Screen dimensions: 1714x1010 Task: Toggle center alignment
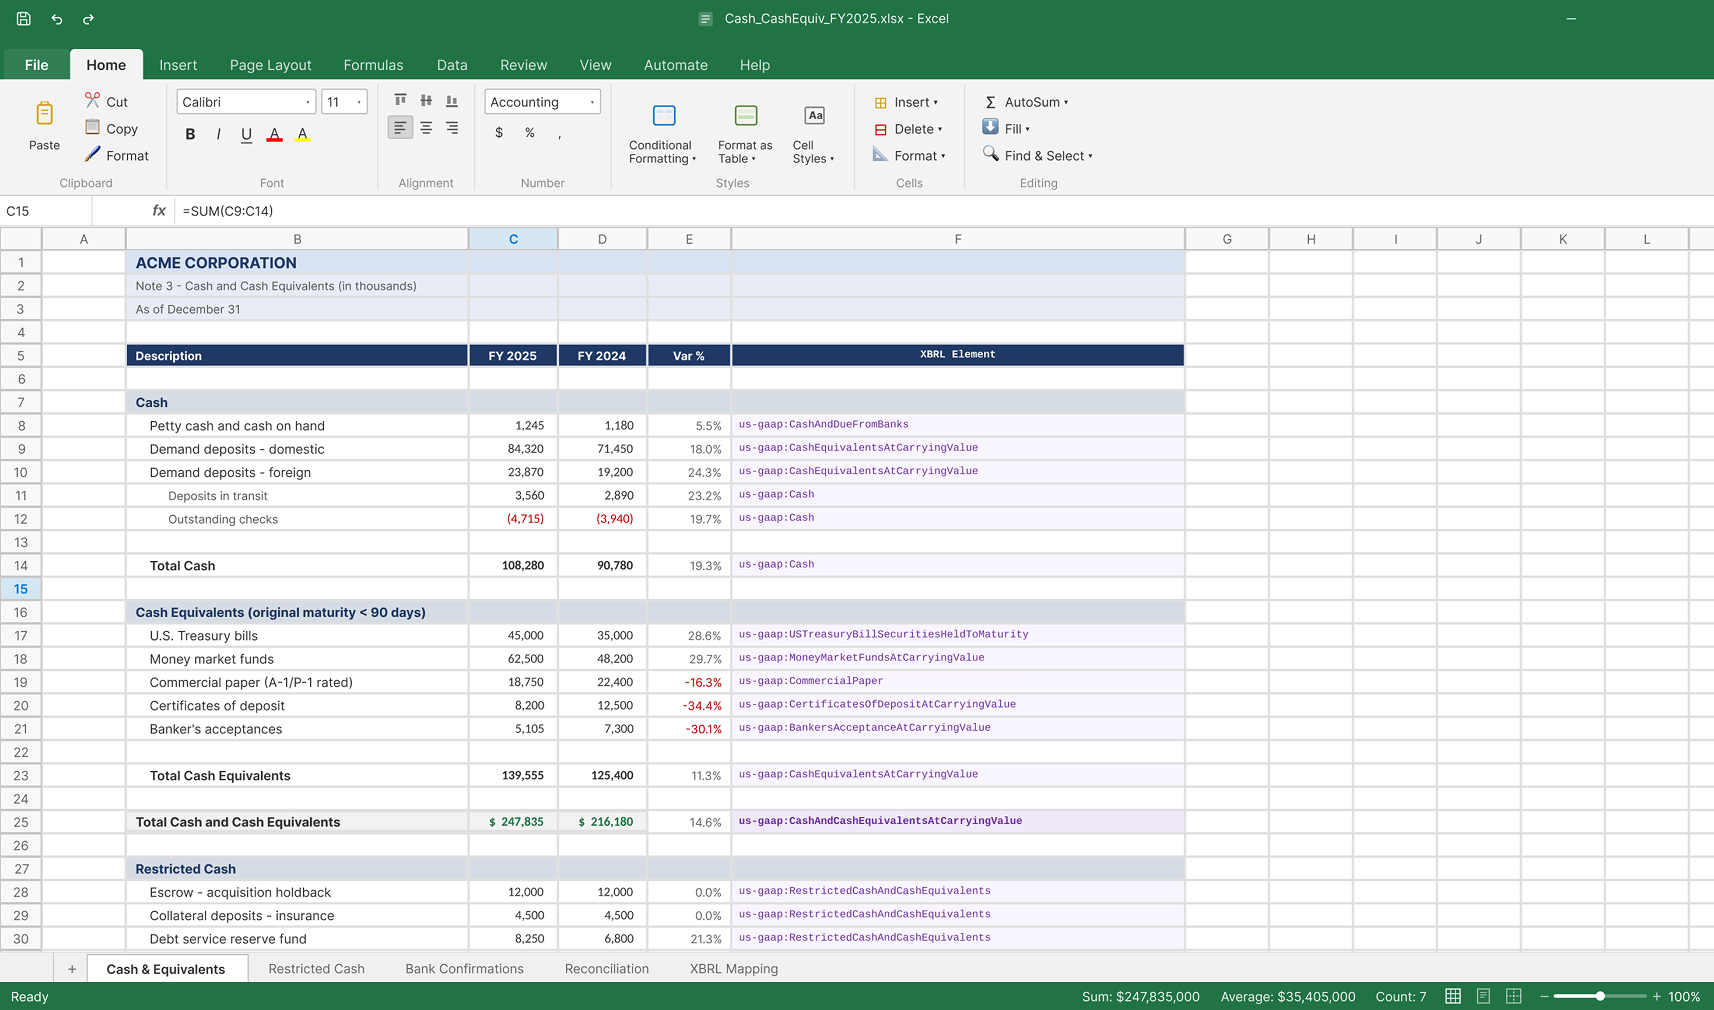(426, 128)
